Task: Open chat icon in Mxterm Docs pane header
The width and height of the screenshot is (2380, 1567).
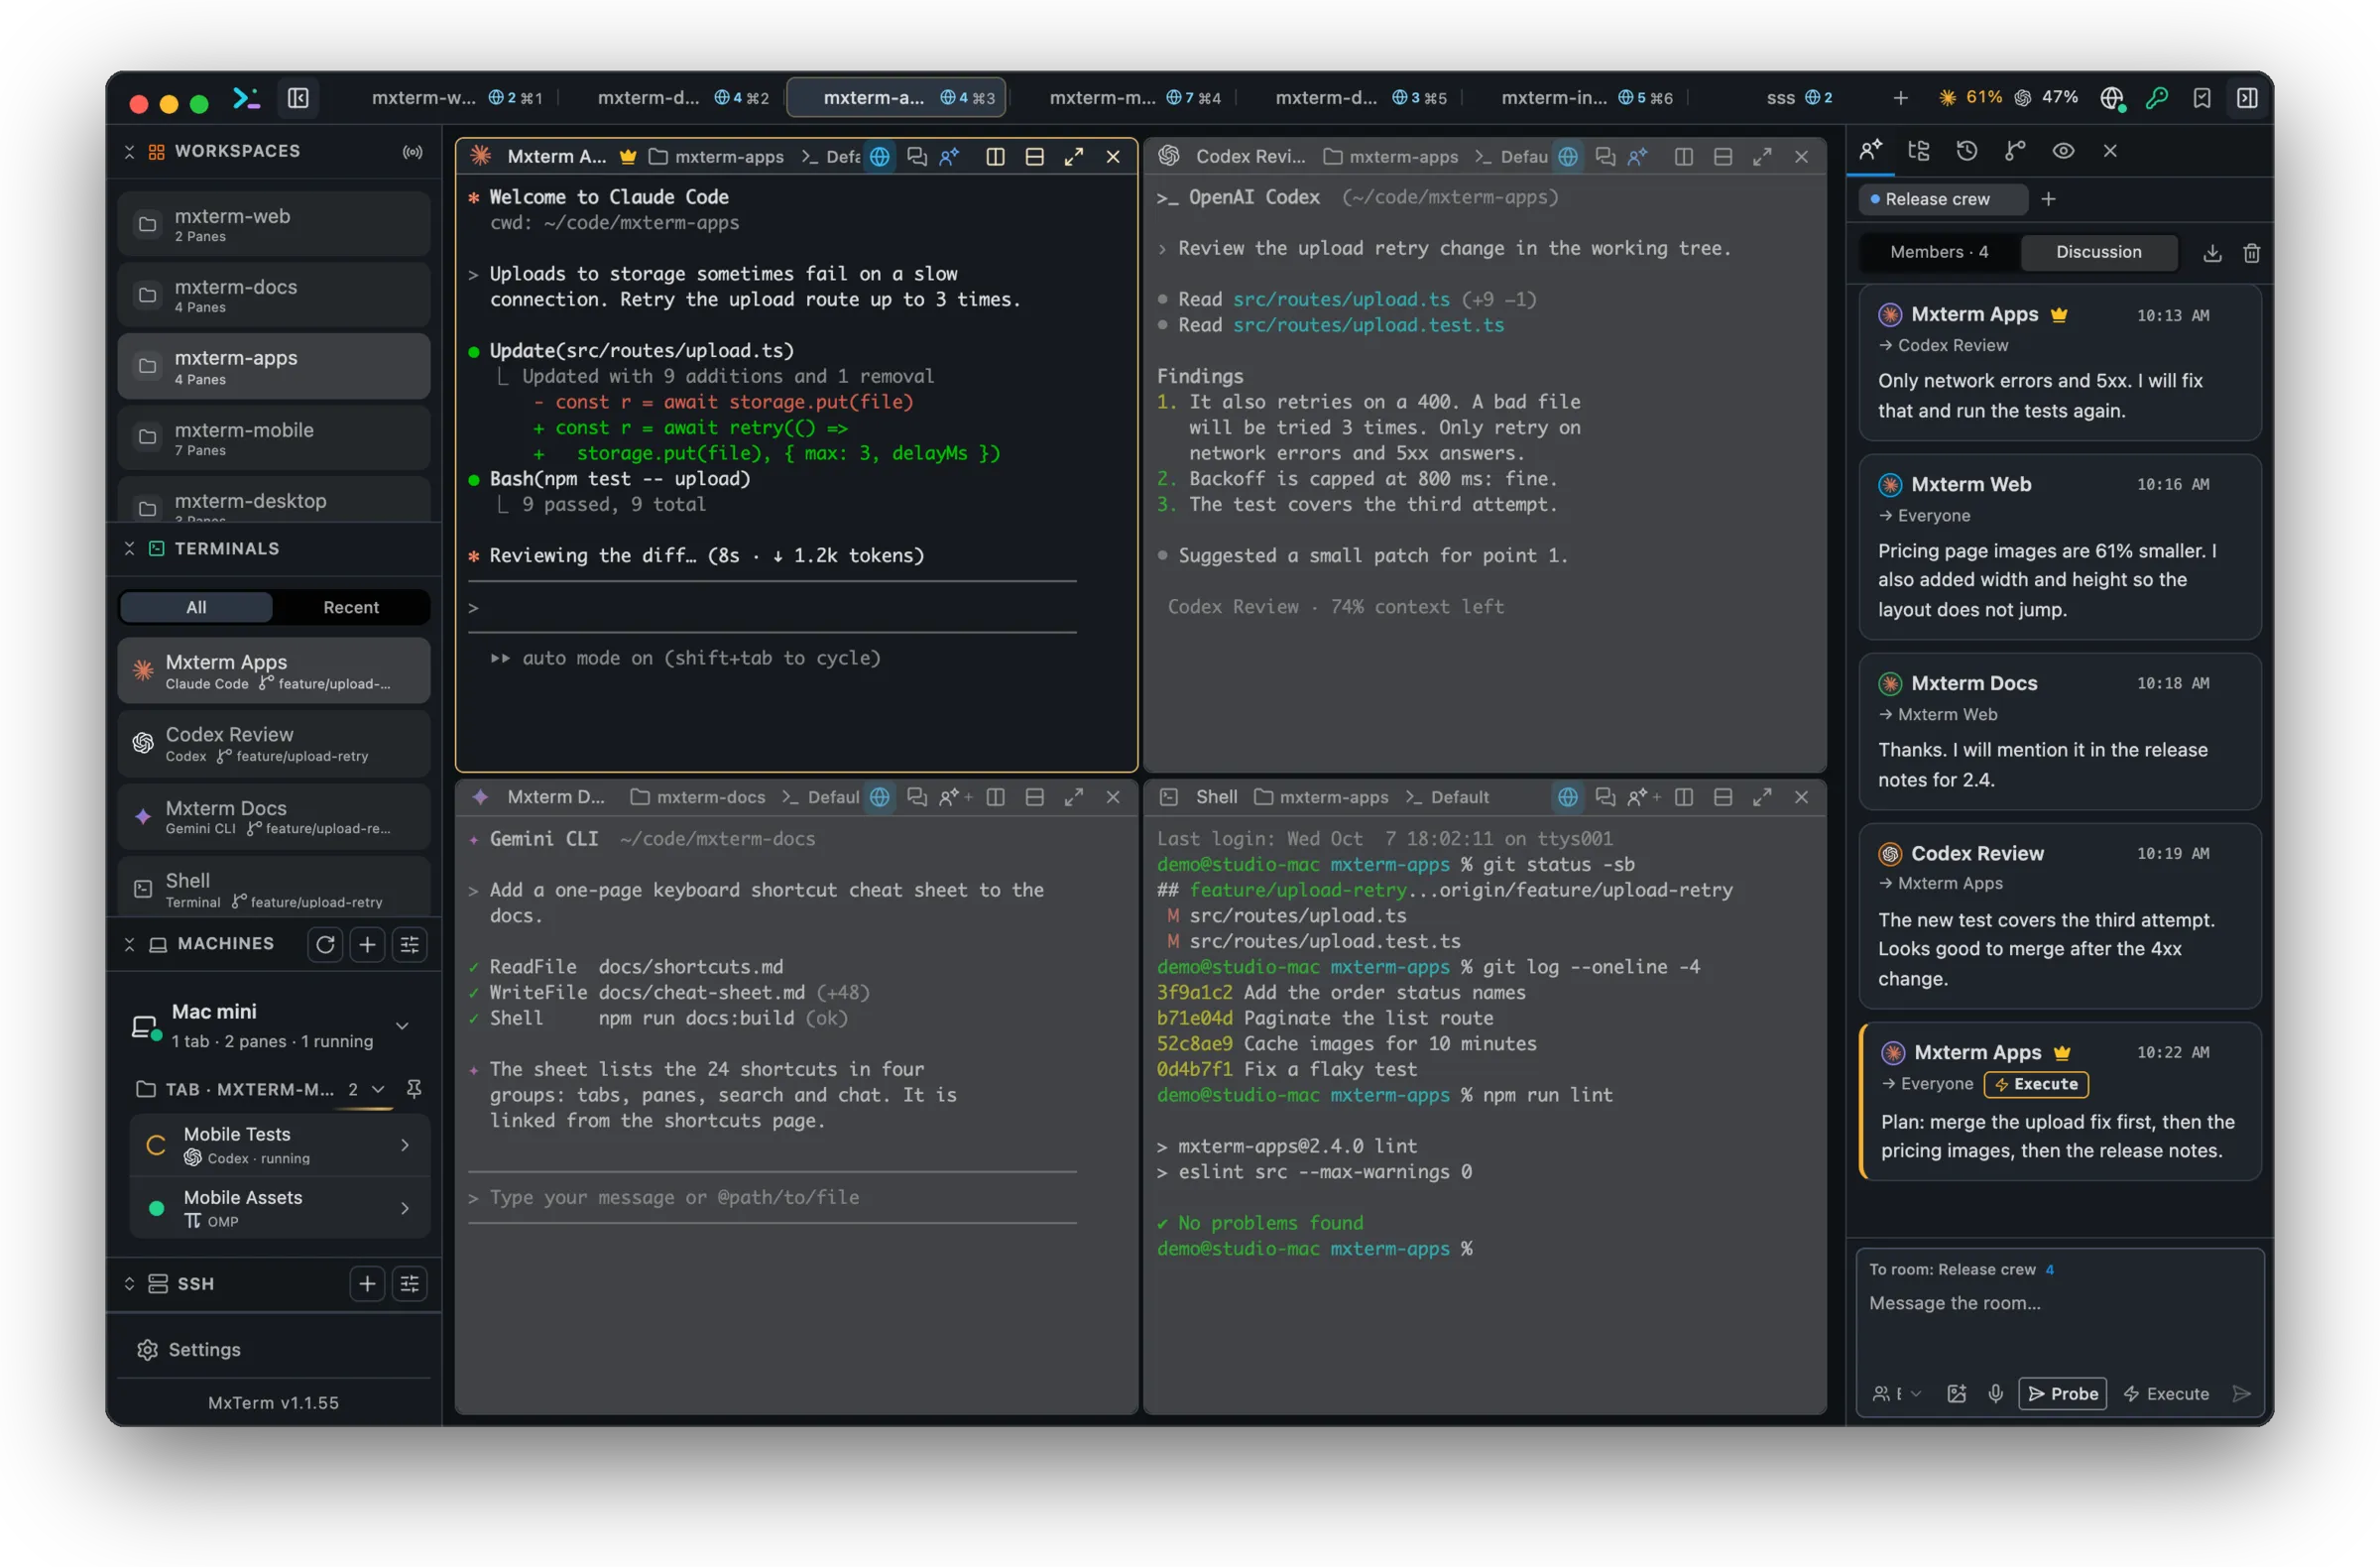Action: click(x=916, y=797)
